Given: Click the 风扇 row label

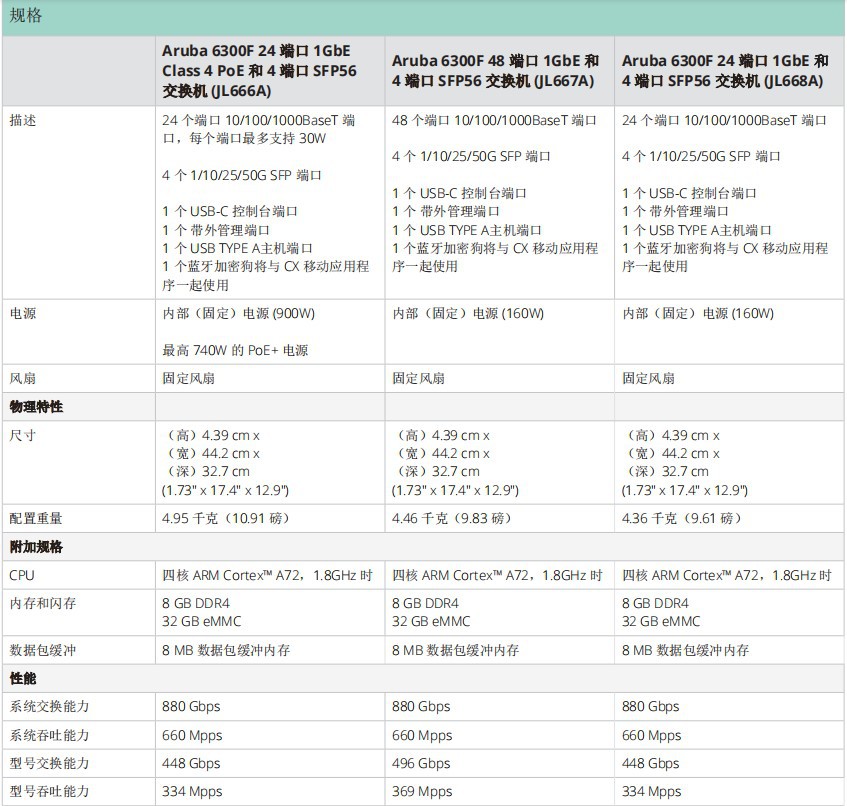Looking at the screenshot, I should 23,378.
